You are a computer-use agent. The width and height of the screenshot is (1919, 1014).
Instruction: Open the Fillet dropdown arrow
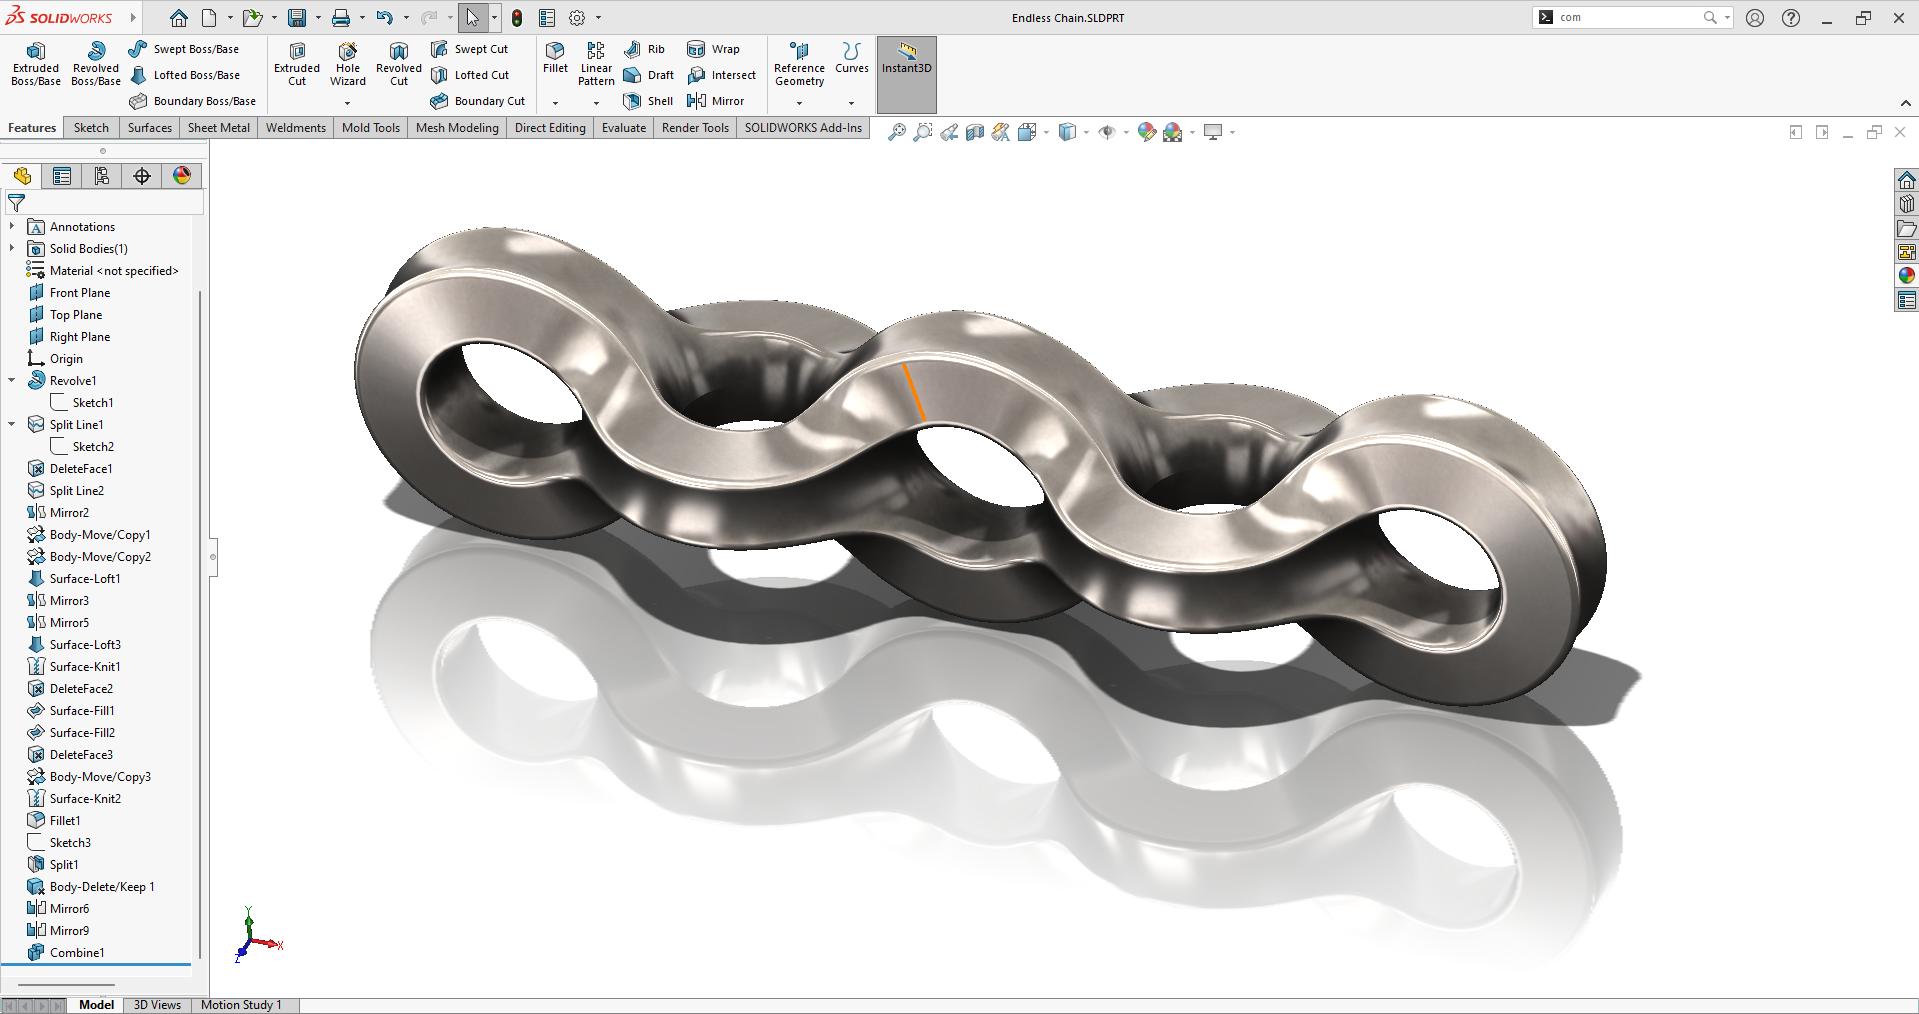[x=555, y=103]
